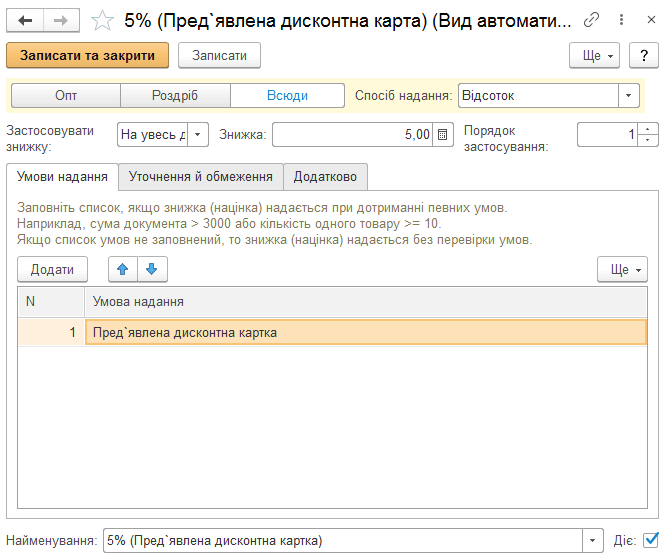Add this form to favorites star
665x557 pixels.
[102, 20]
